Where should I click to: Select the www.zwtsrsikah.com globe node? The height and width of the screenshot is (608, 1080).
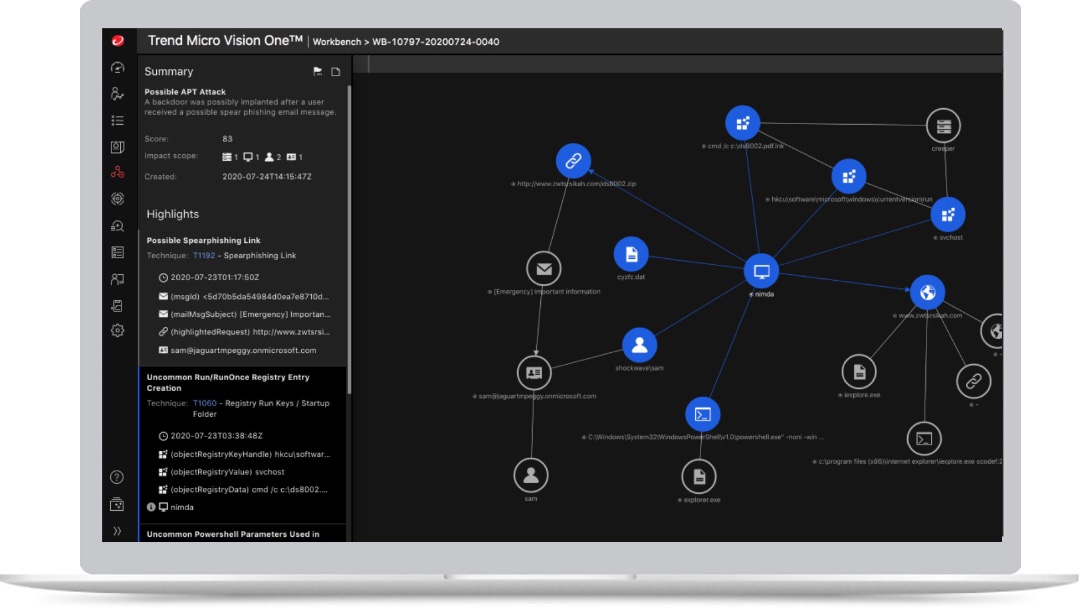[x=927, y=293]
